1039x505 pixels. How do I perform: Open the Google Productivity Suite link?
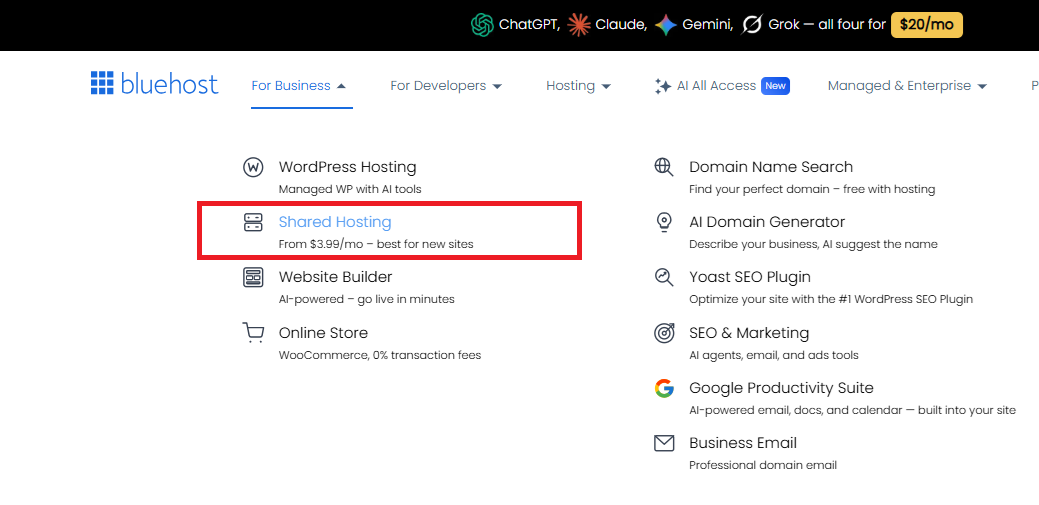click(781, 388)
